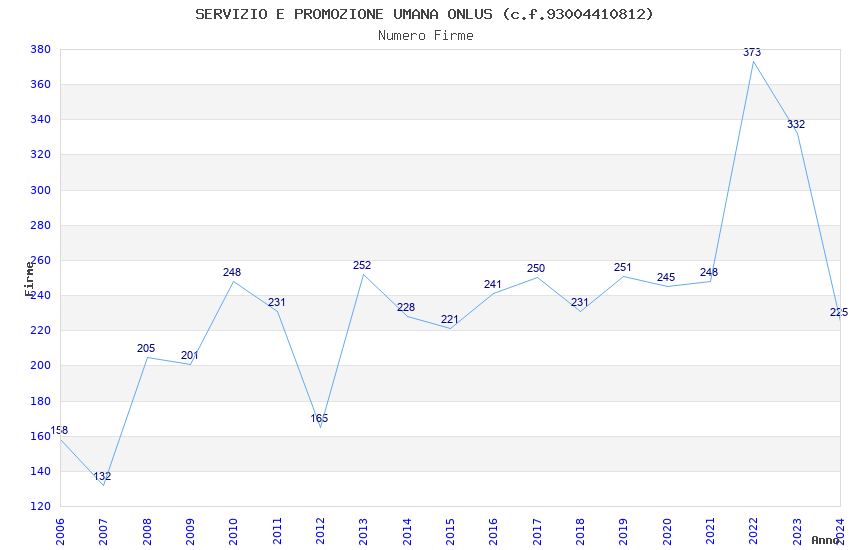
Task: Click the data label 251 for 2019
Action: [623, 268]
